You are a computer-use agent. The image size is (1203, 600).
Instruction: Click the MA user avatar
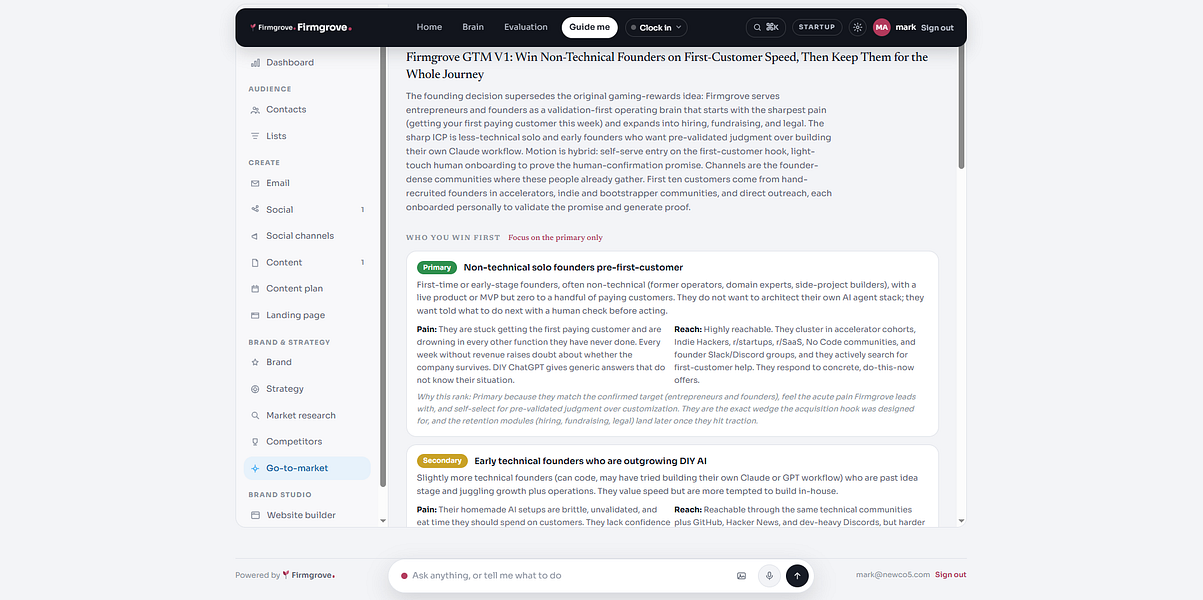click(881, 27)
